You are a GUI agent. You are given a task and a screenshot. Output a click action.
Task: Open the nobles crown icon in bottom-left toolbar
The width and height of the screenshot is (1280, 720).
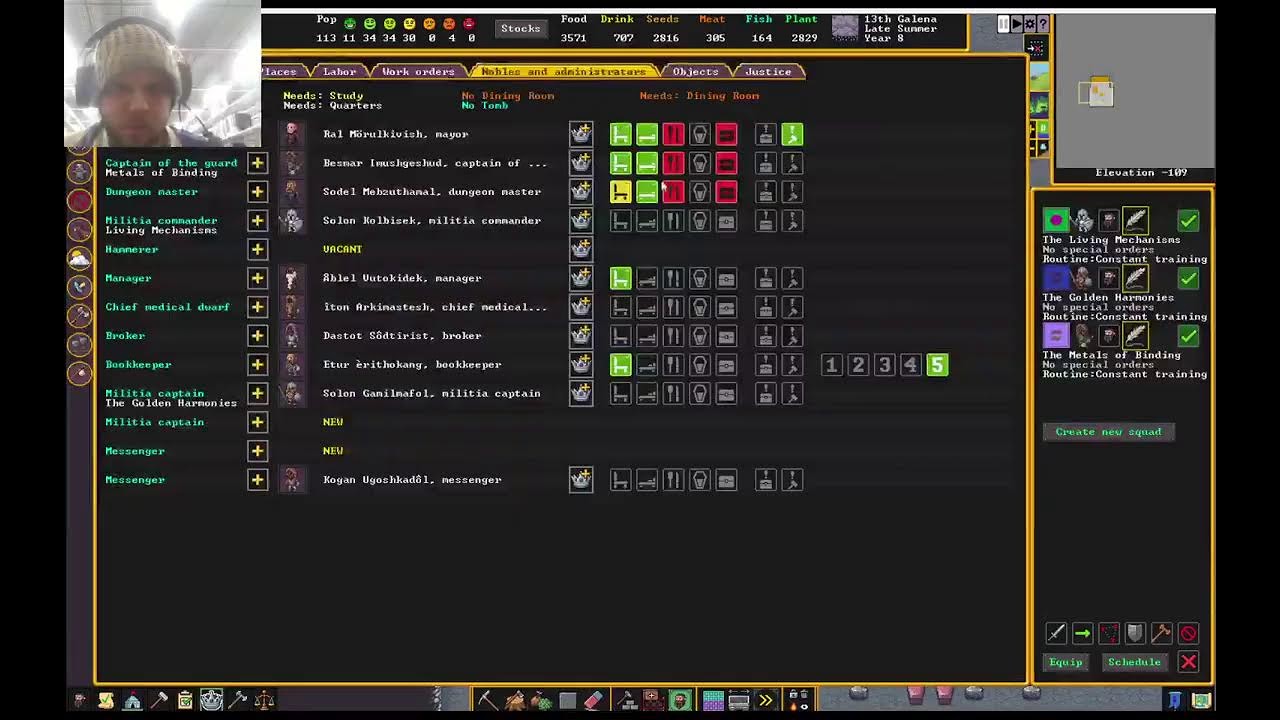coord(211,700)
